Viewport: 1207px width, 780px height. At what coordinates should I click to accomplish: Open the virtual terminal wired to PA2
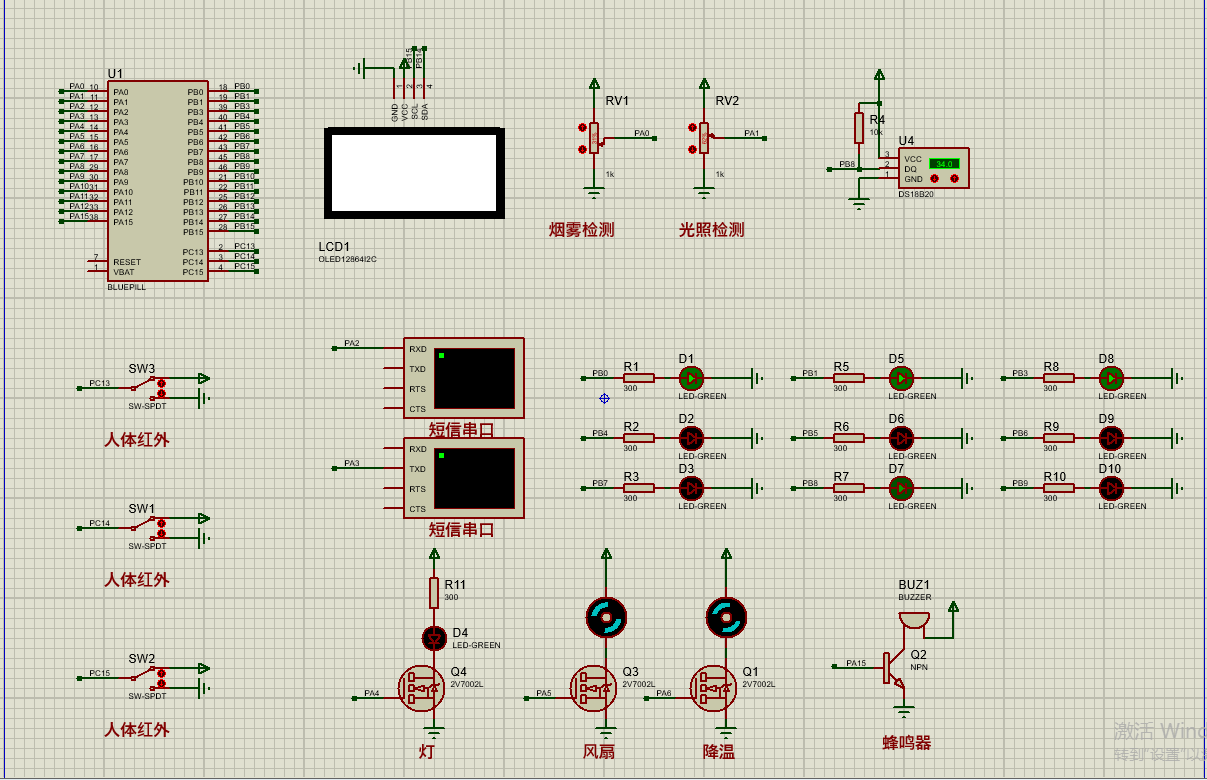pyautogui.click(x=463, y=378)
